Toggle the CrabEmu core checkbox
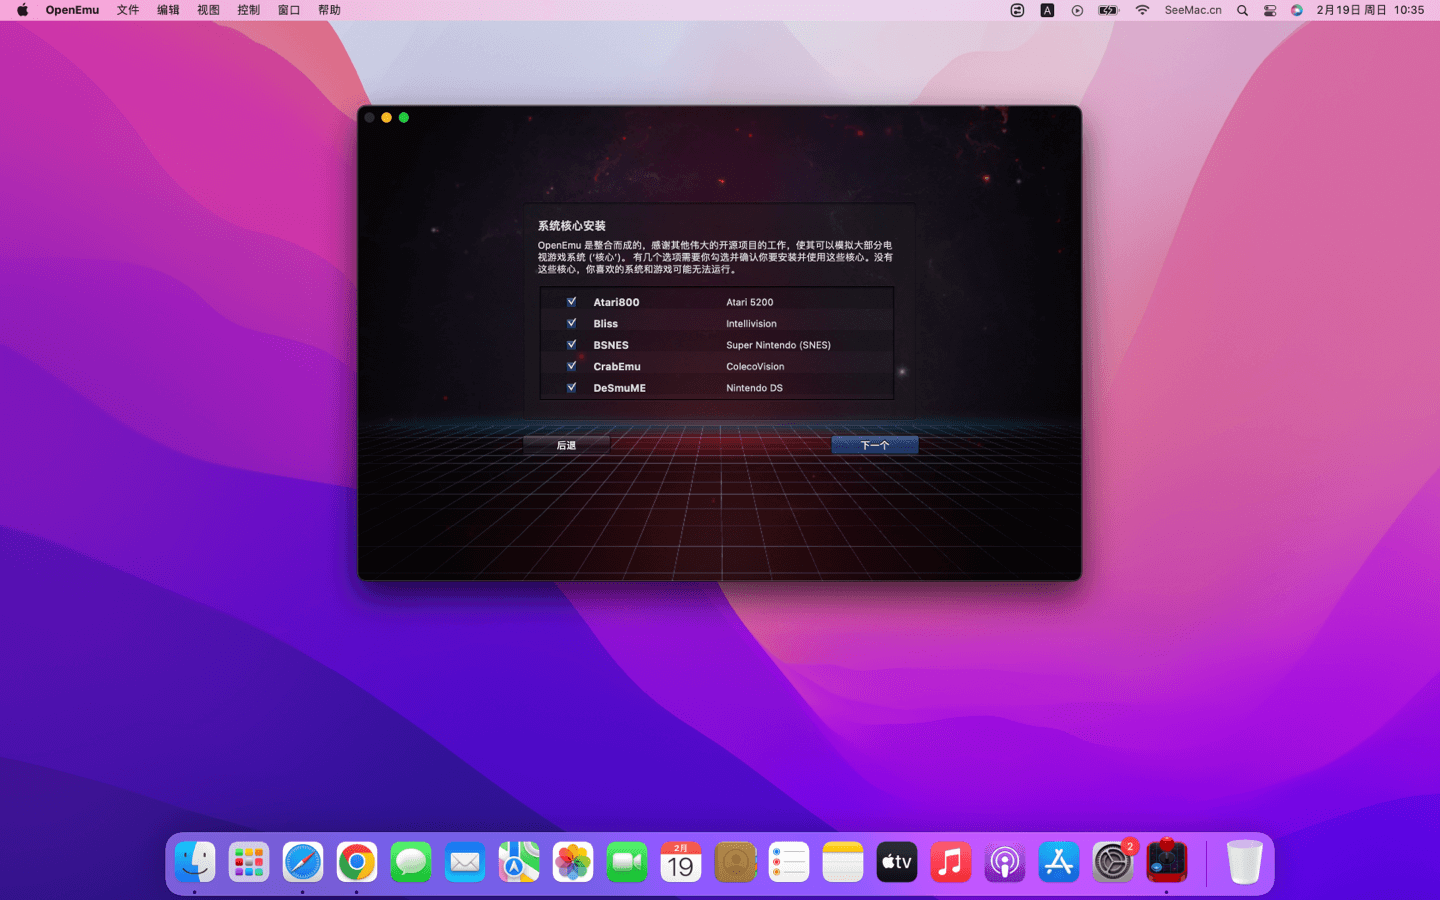The height and width of the screenshot is (900, 1440). tap(571, 366)
